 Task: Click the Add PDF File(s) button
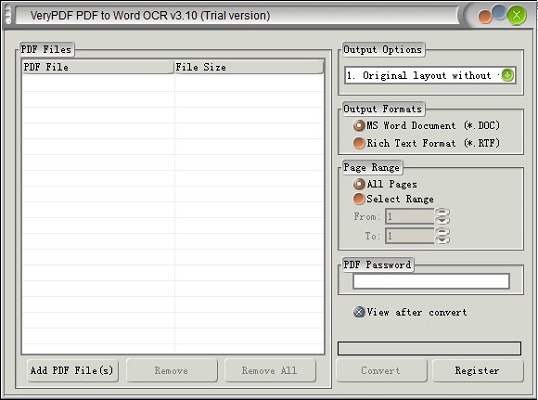click(x=72, y=370)
